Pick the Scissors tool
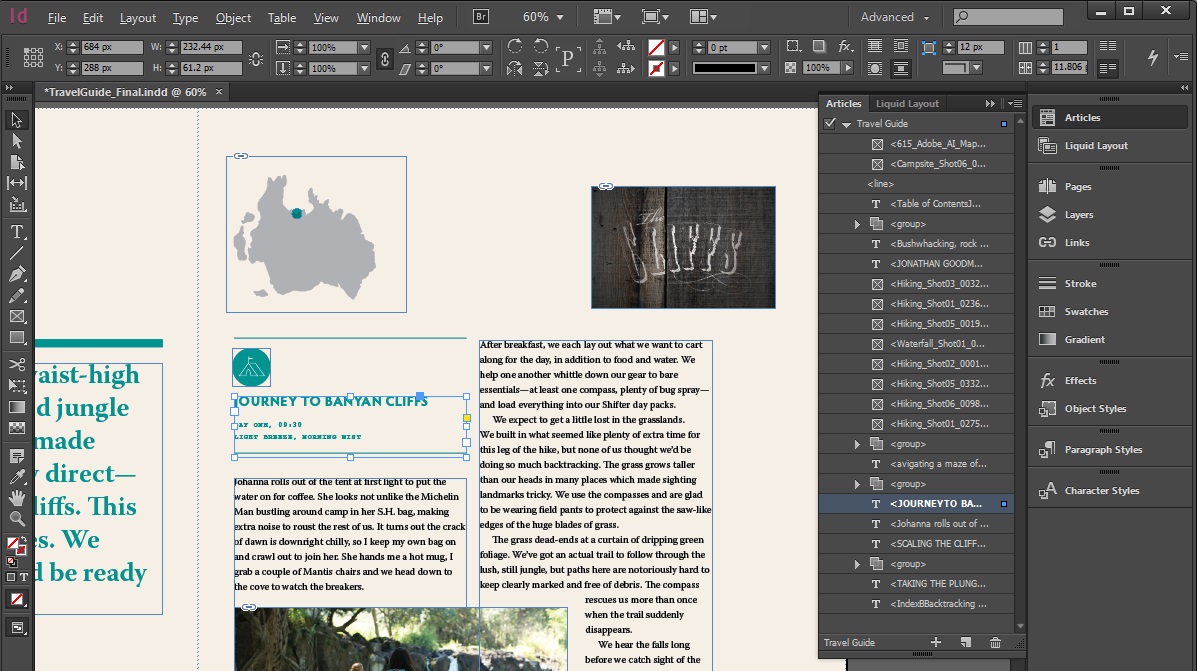 tap(17, 364)
